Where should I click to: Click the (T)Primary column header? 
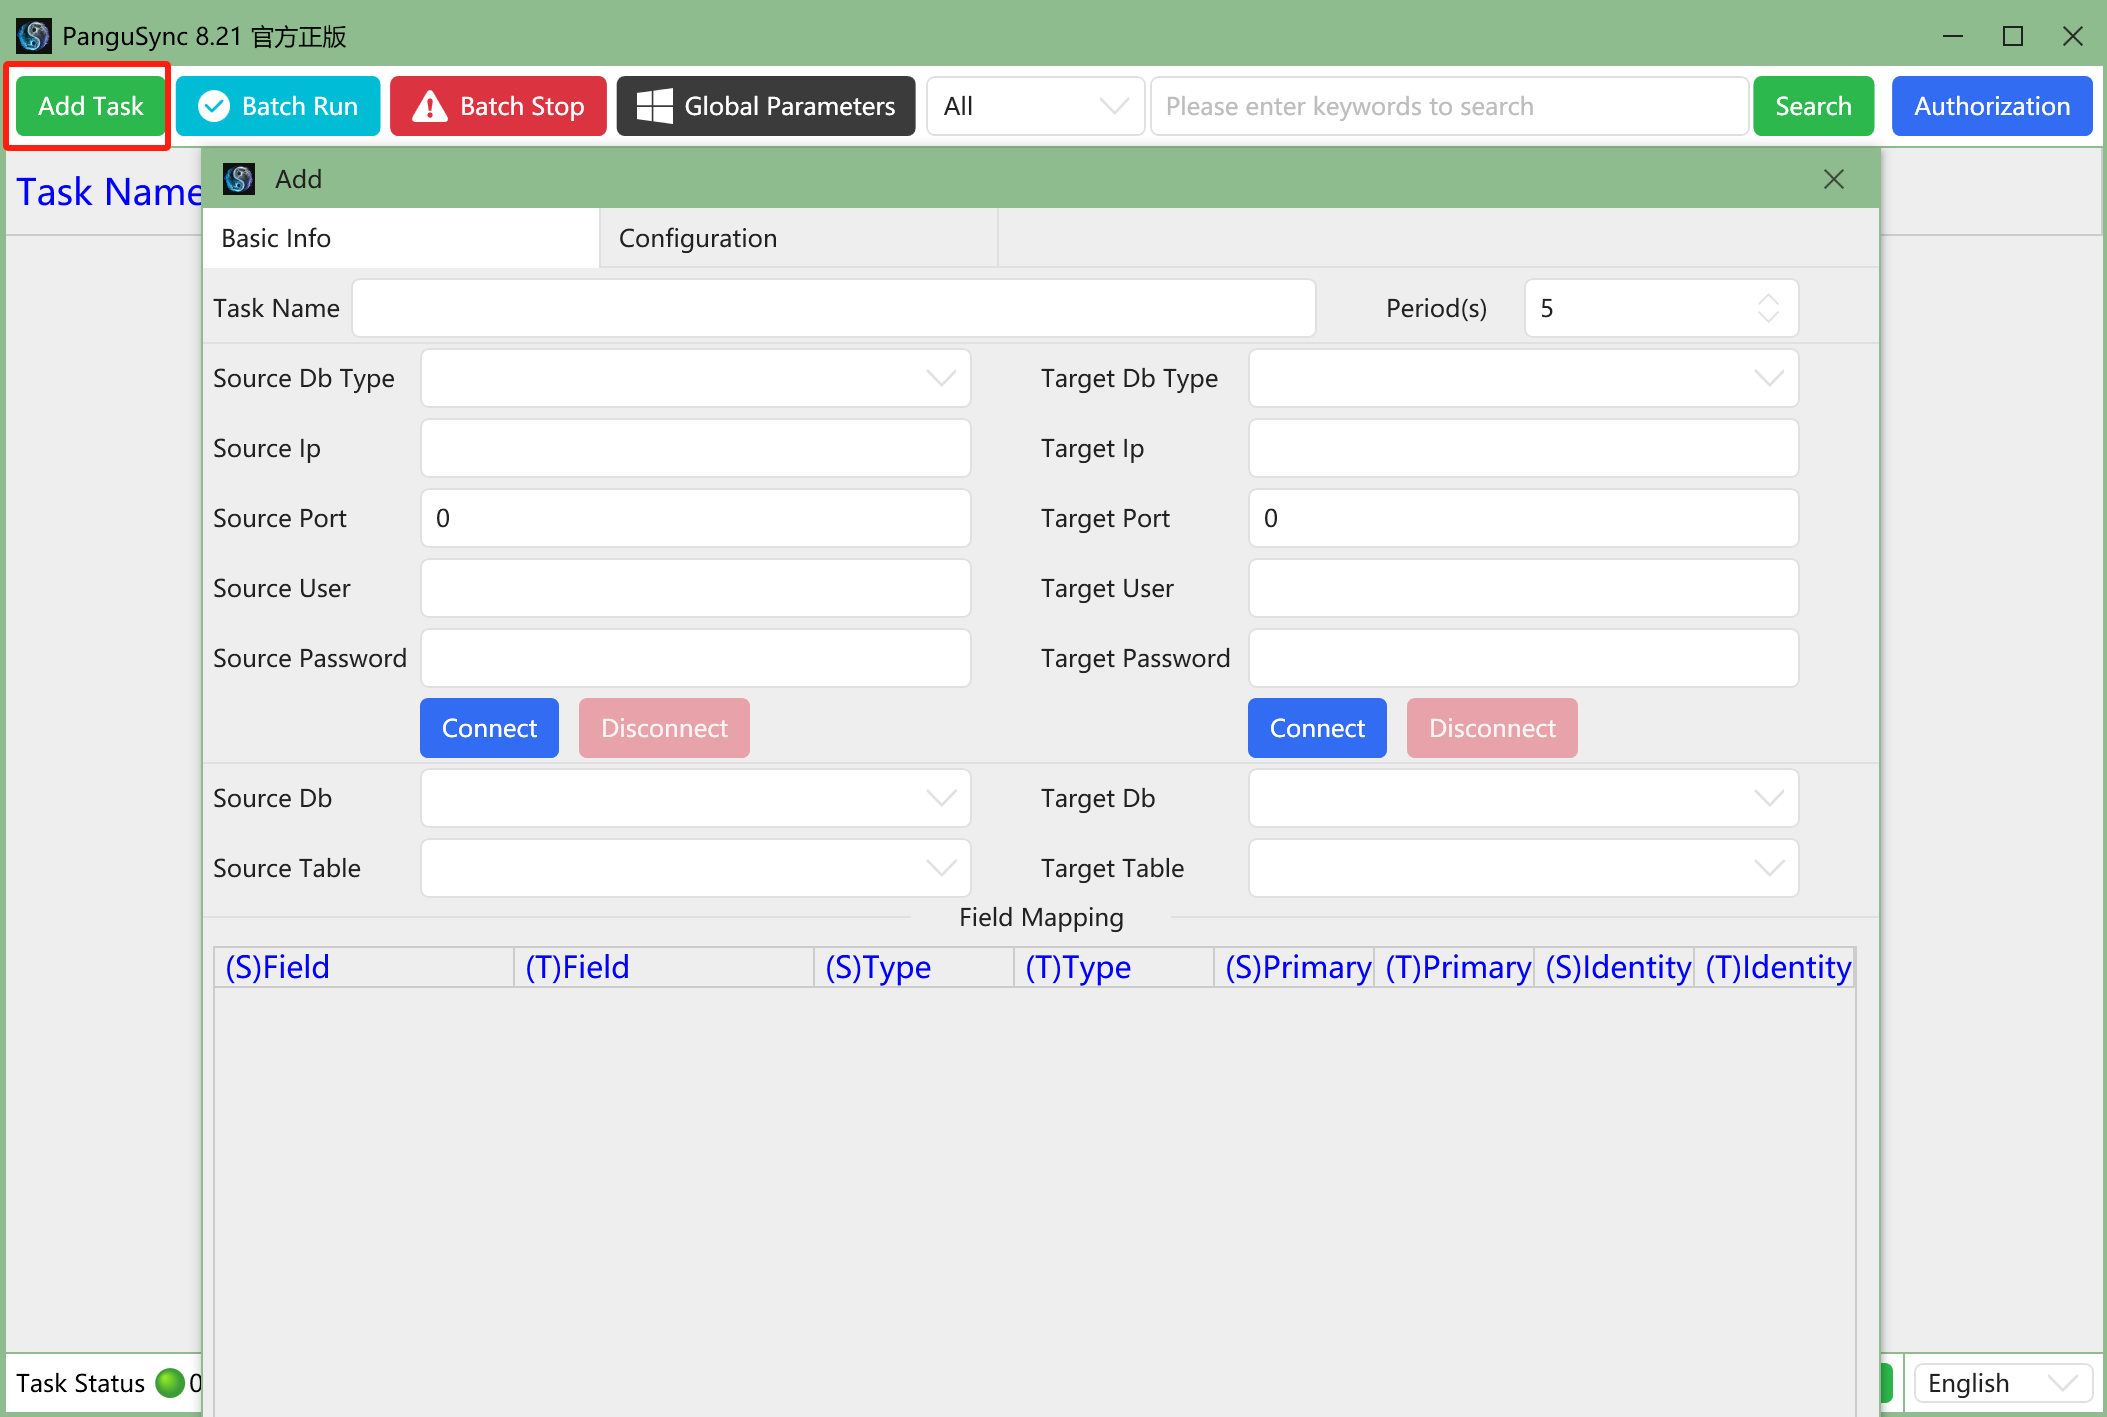[x=1454, y=967]
